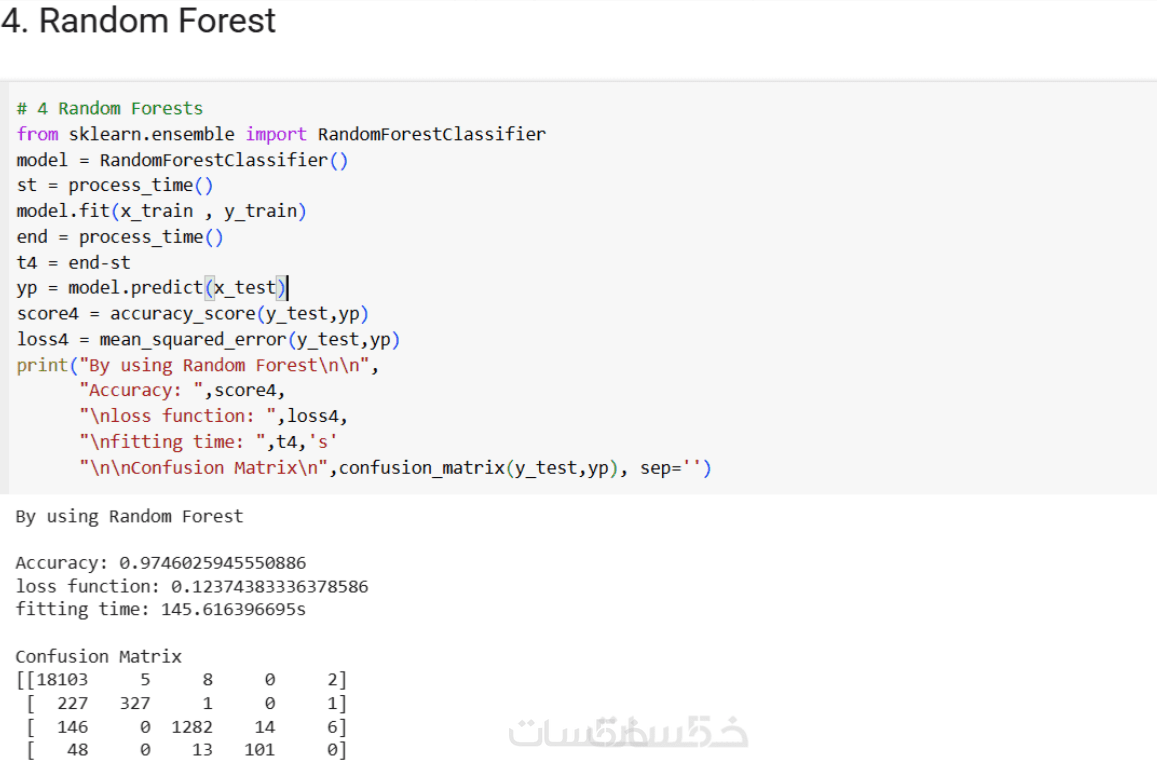Select the model.fit(x_train, y_train) line
The width and height of the screenshot is (1157, 762).
[161, 211]
